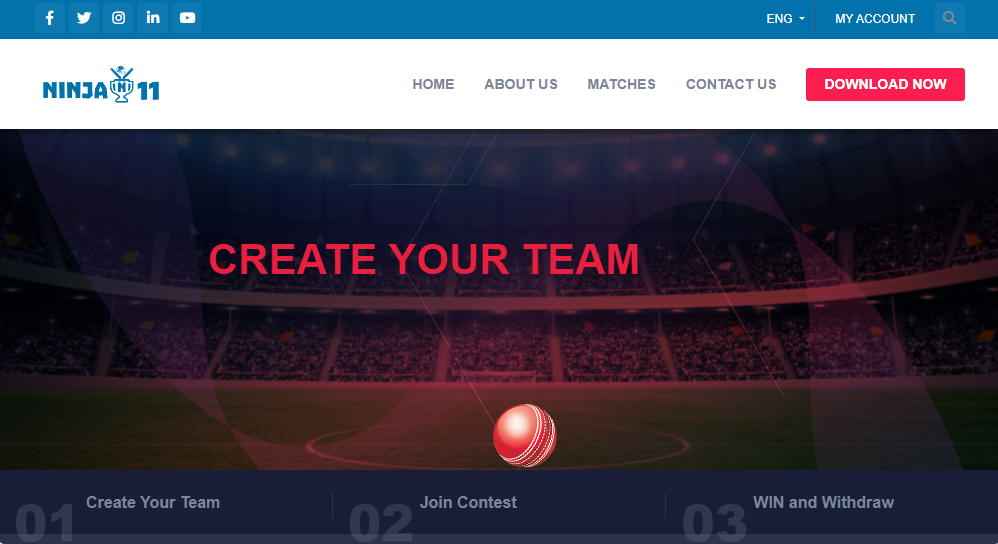The height and width of the screenshot is (544, 998).
Task: Click the red cricket ball graphic
Action: click(x=525, y=436)
